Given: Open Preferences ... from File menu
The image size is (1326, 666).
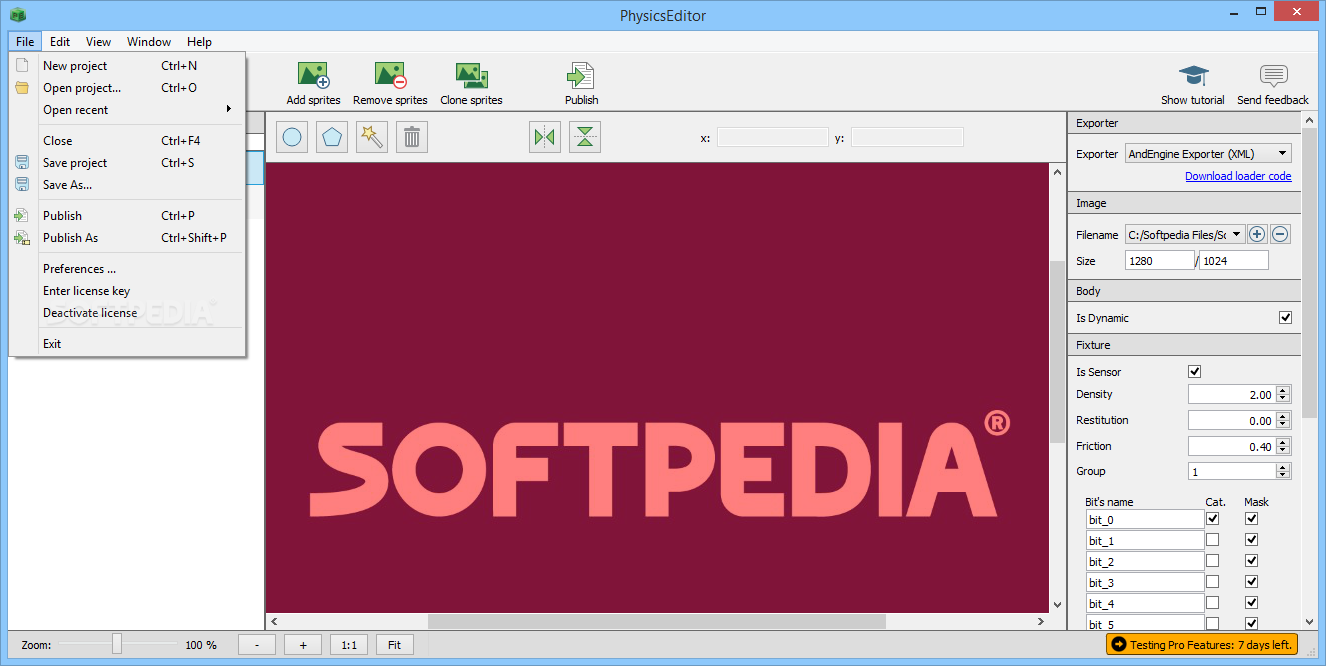Looking at the screenshot, I should click(x=127, y=269).
